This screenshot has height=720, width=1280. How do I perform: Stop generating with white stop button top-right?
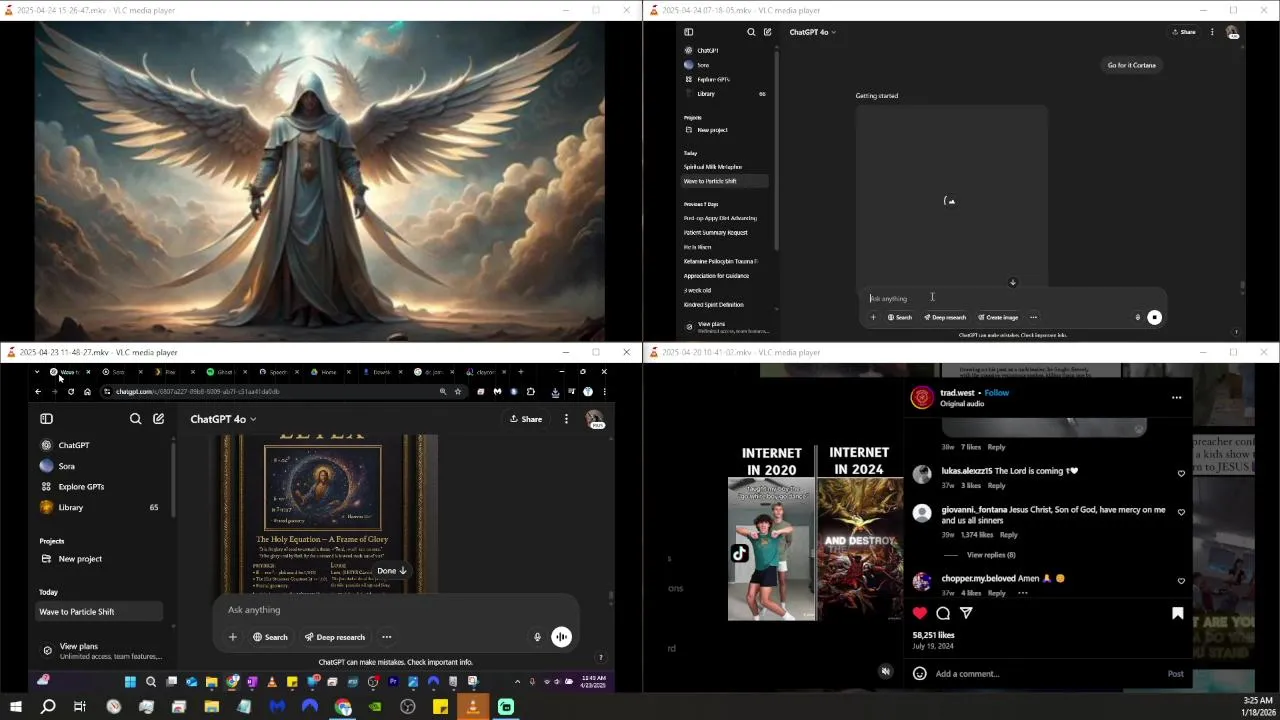point(1154,317)
